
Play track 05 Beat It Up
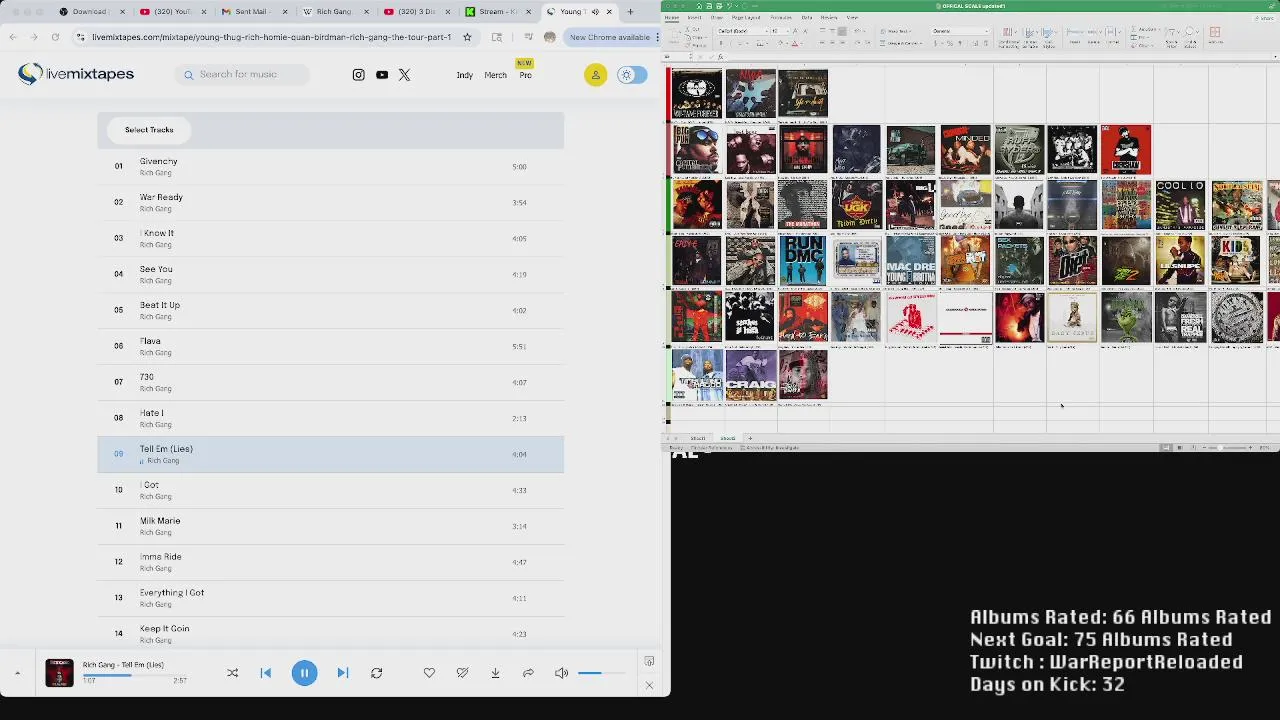tap(330, 310)
